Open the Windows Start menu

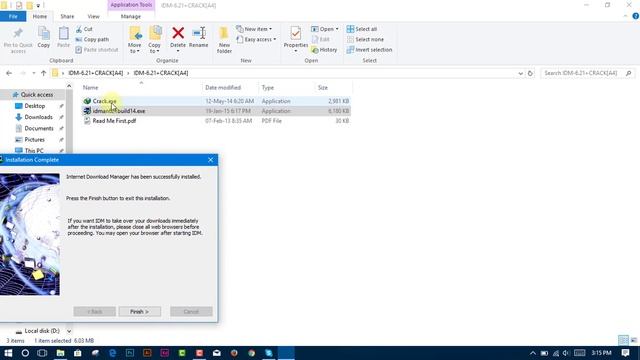(x=8, y=353)
